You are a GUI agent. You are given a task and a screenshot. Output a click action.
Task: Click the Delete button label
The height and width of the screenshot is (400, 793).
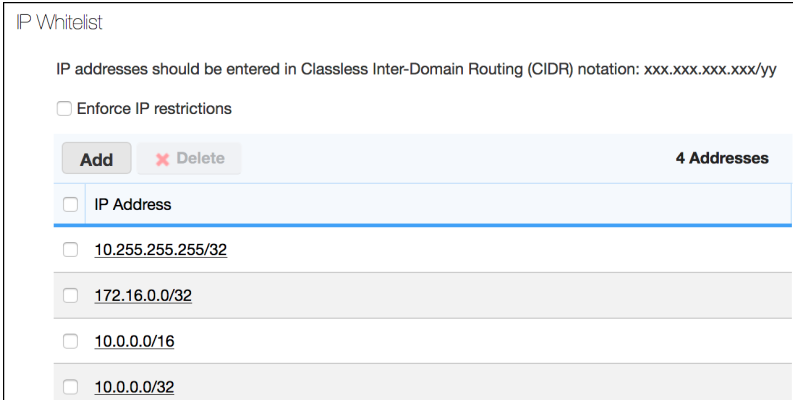click(x=201, y=158)
